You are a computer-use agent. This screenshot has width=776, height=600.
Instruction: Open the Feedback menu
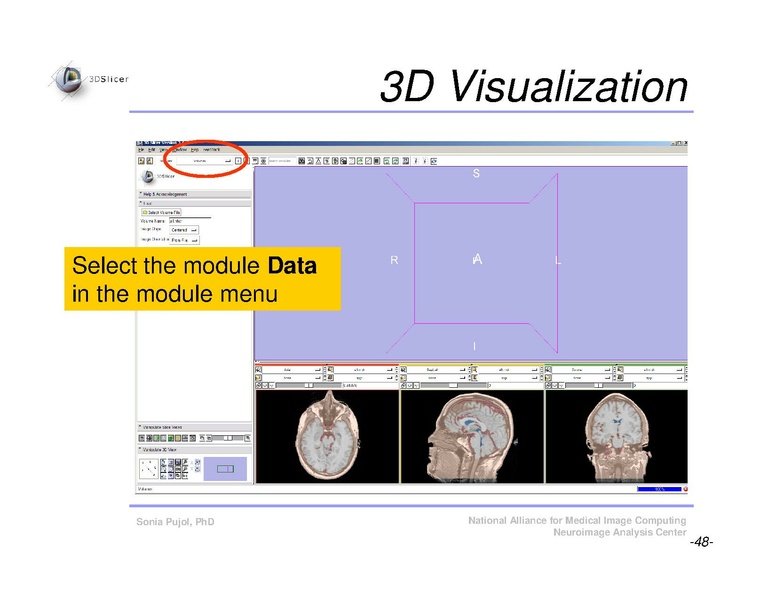point(211,150)
